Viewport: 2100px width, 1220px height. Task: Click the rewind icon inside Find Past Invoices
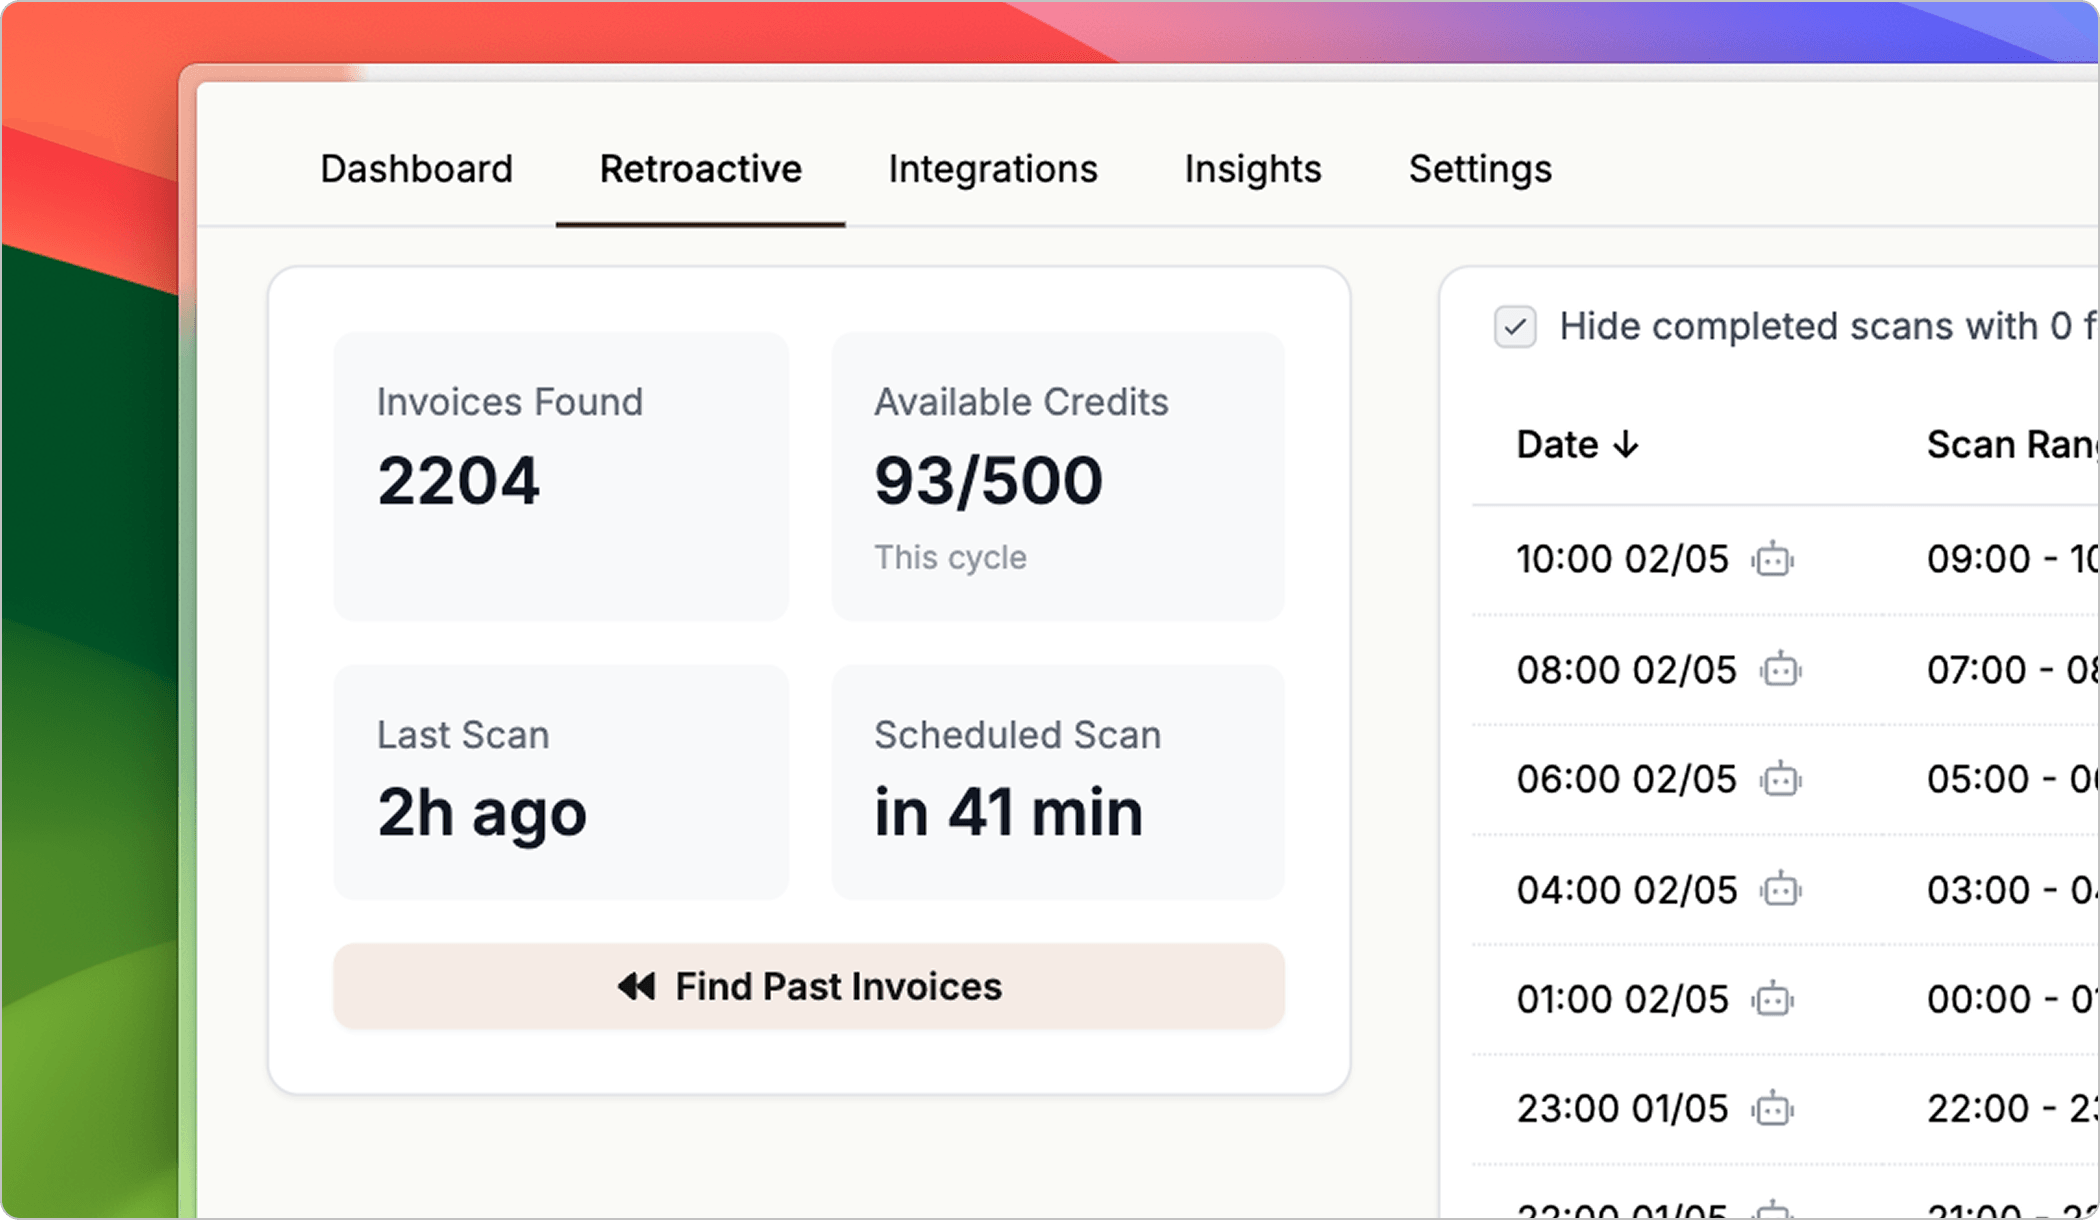coord(635,986)
